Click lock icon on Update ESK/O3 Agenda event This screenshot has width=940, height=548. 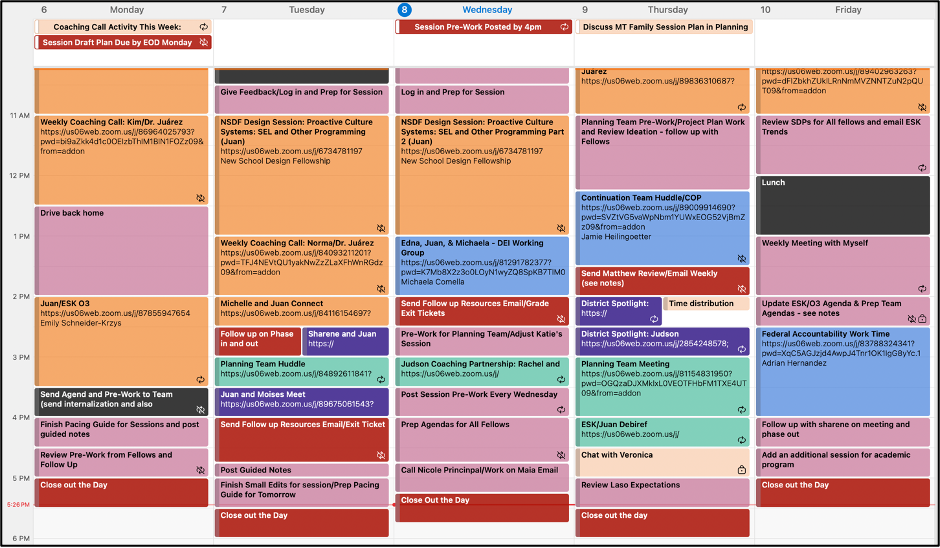tap(922, 319)
